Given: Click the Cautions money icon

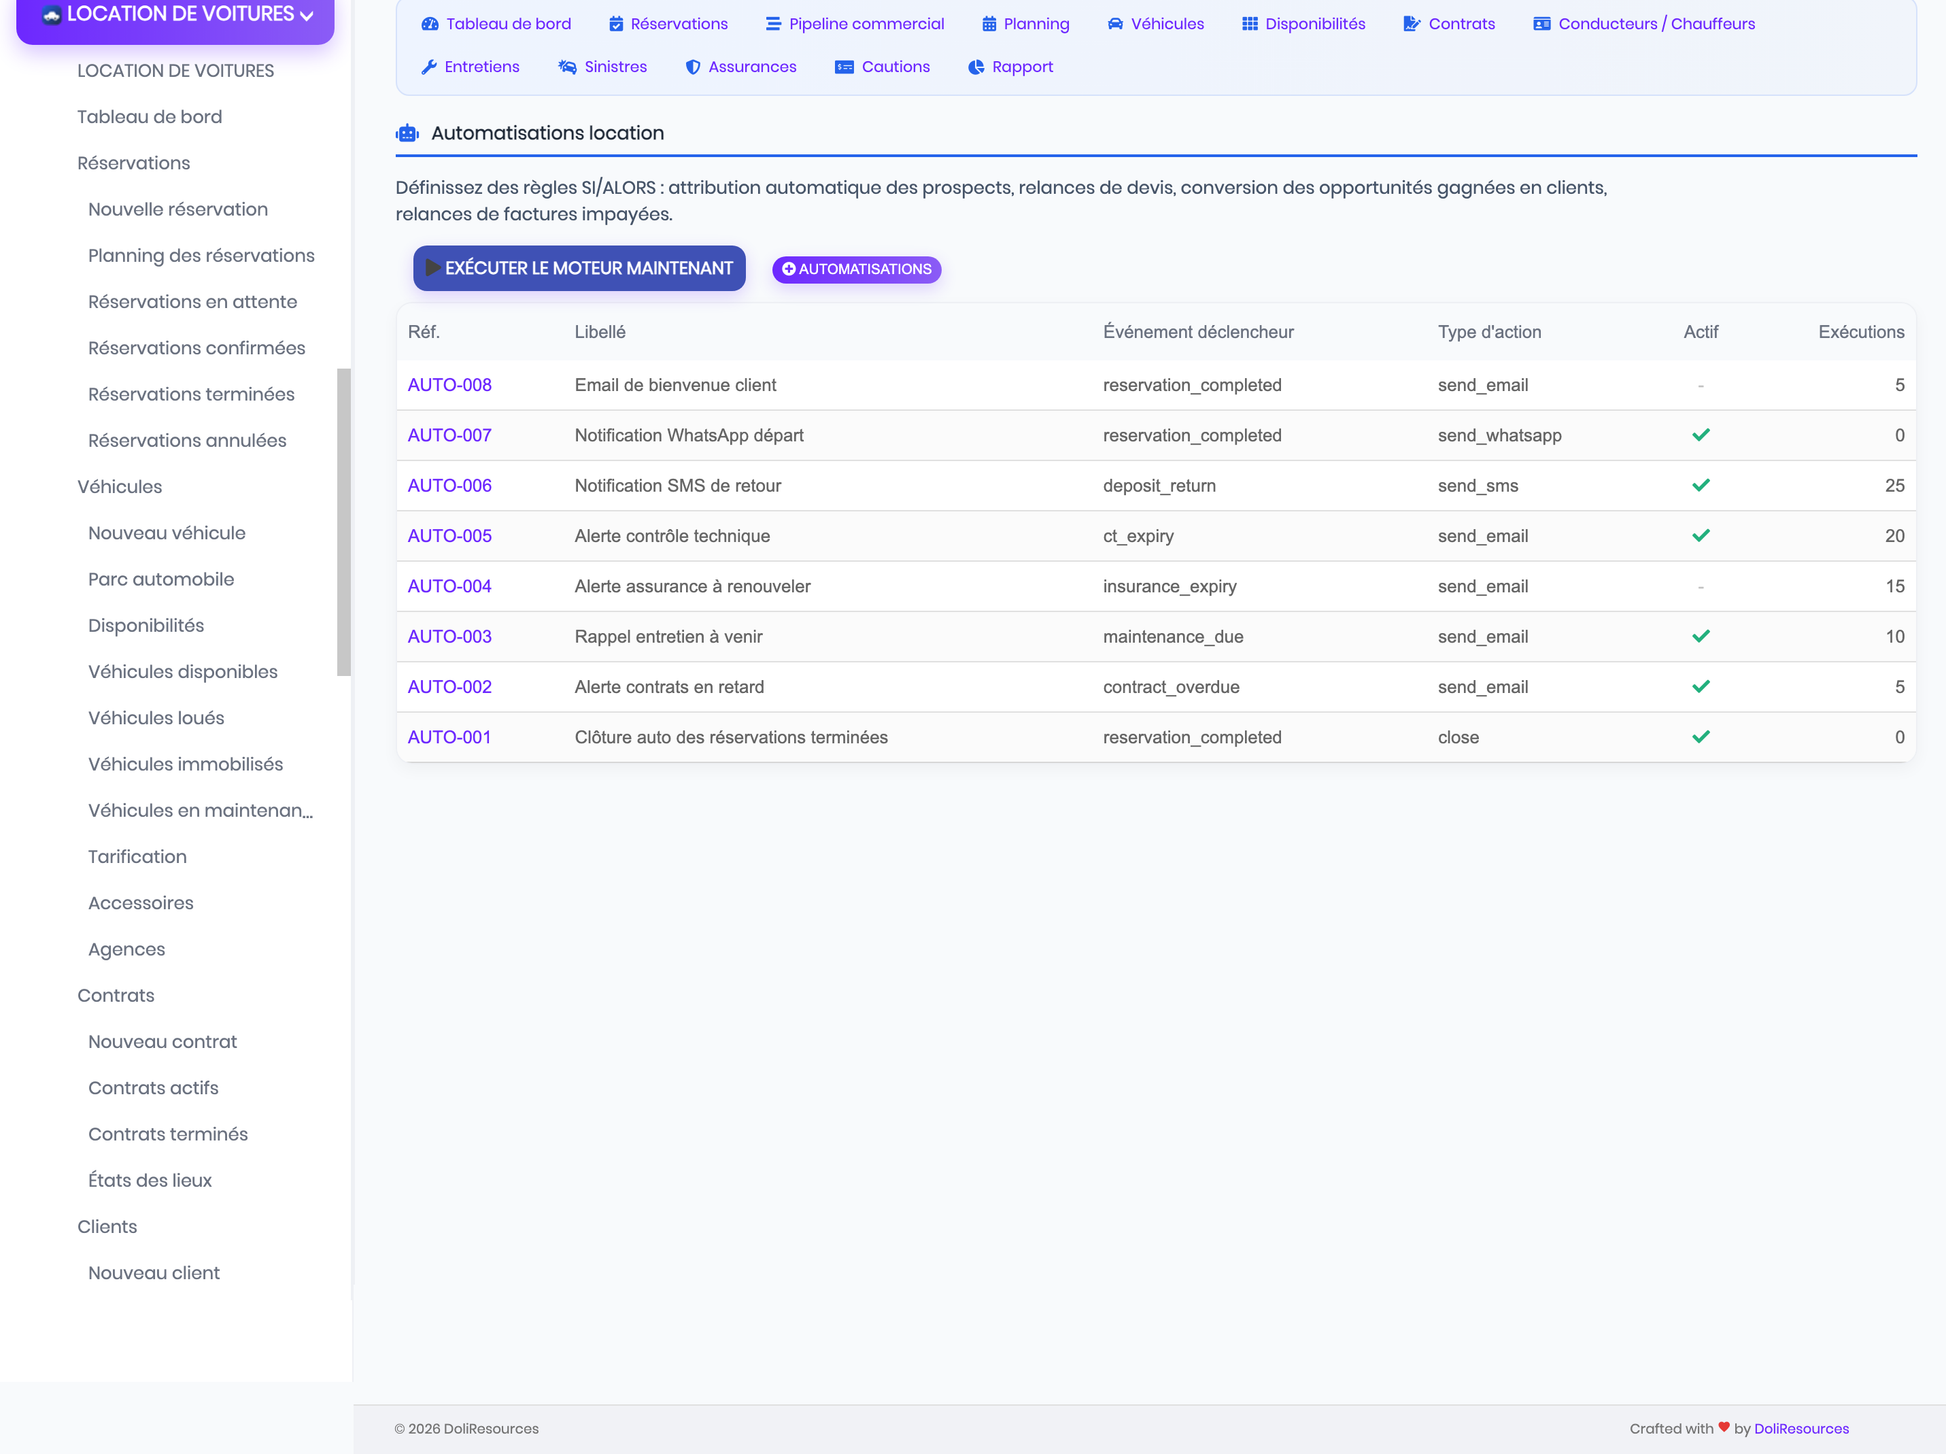Looking at the screenshot, I should [x=844, y=67].
